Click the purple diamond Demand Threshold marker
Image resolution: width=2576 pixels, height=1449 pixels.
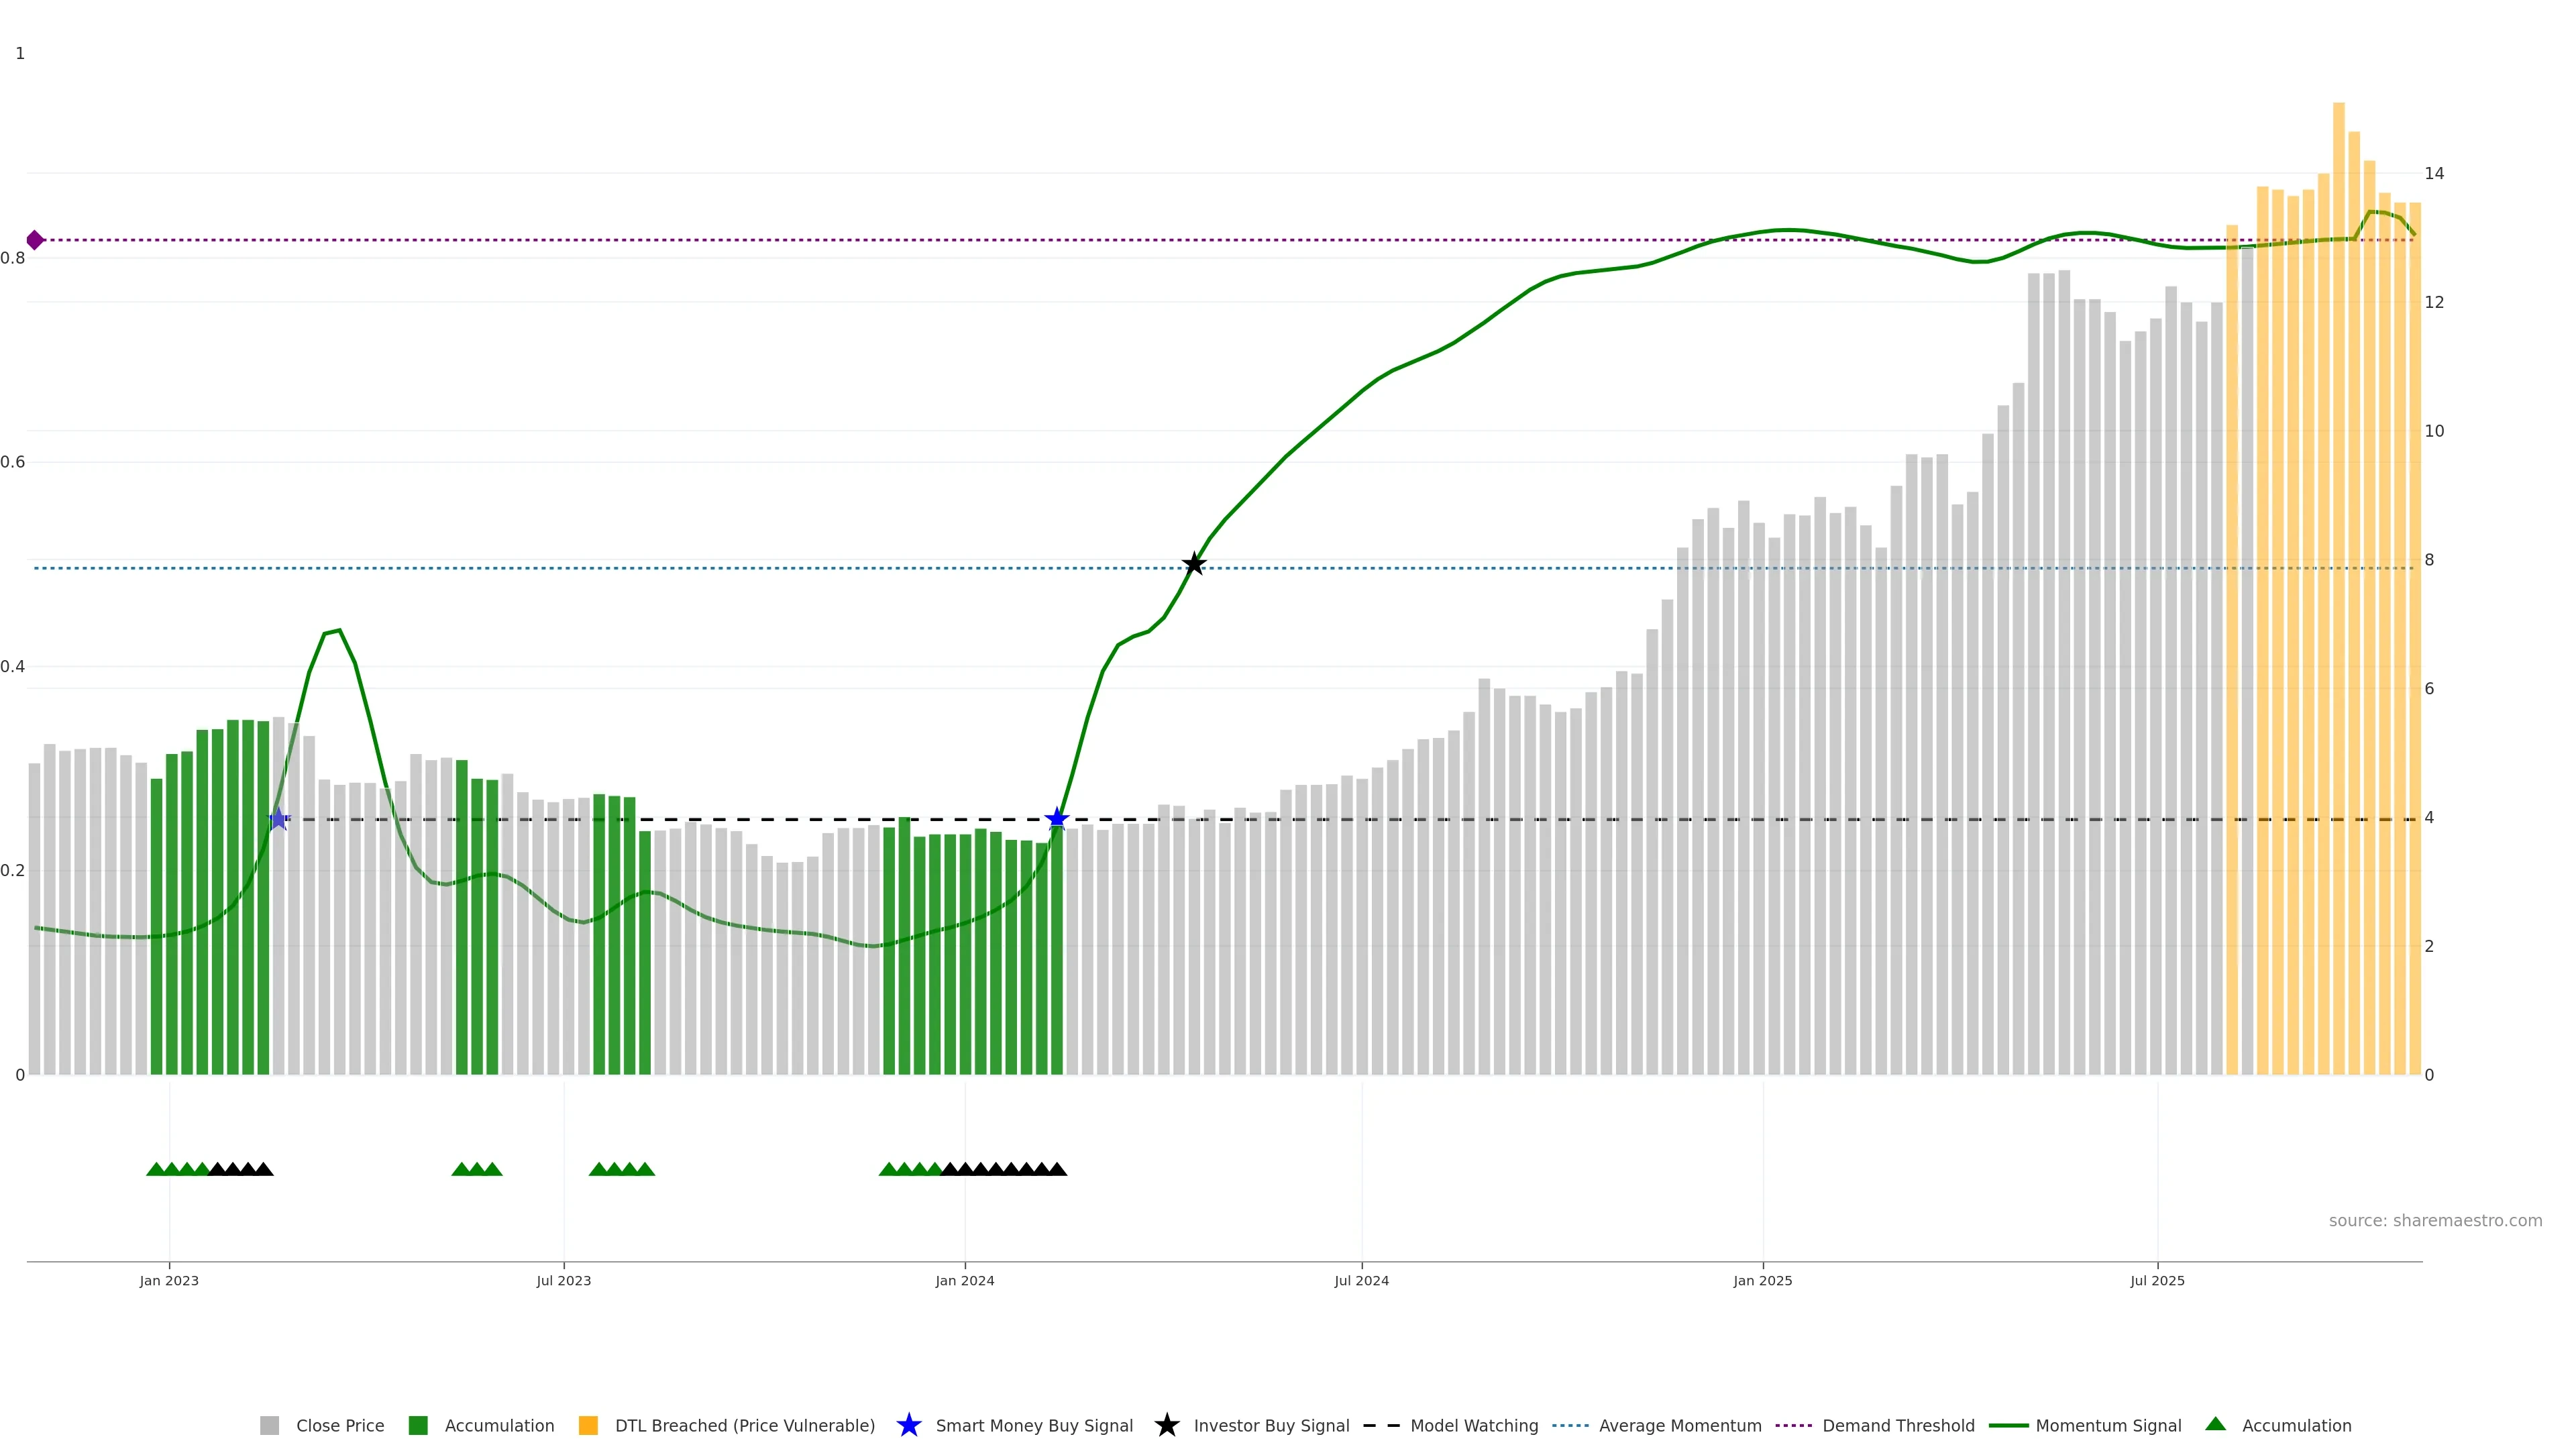click(x=35, y=240)
